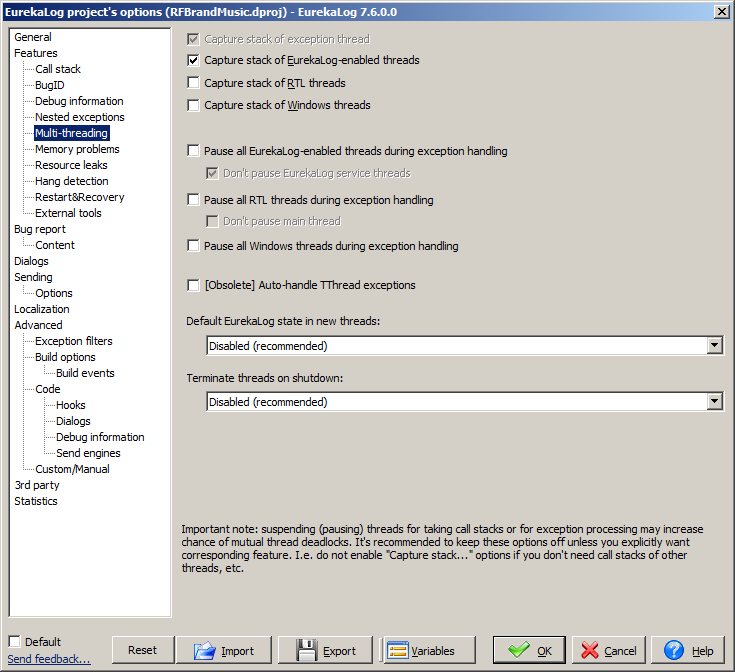Open the Hooks page under Code
The image size is (735, 672).
point(71,405)
